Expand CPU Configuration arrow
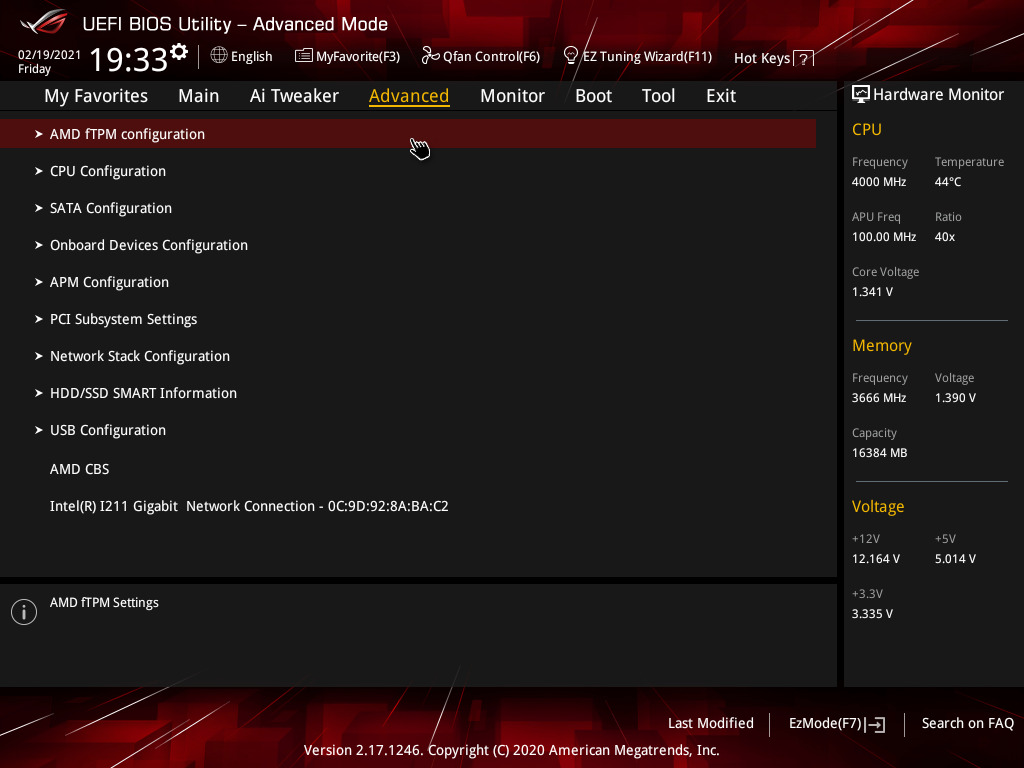 coord(39,171)
